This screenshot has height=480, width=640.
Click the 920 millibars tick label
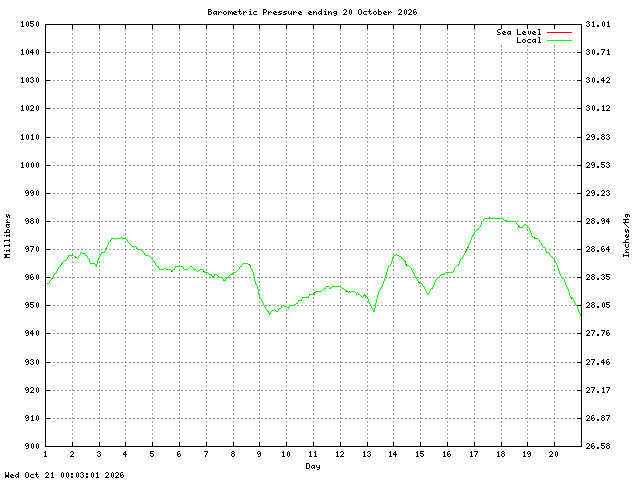click(x=32, y=390)
